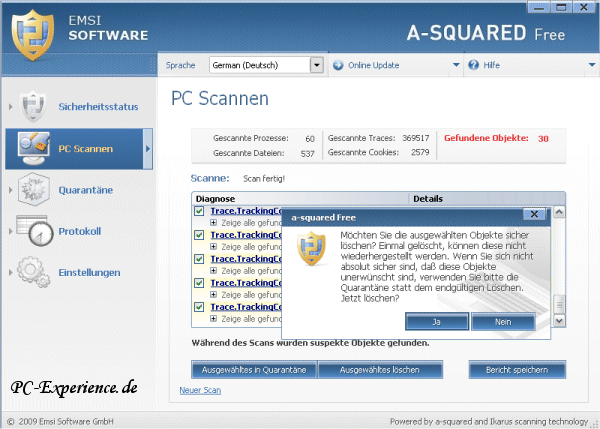The image size is (600, 429).
Task: Click the Hilfe question mark icon
Action: click(x=474, y=65)
